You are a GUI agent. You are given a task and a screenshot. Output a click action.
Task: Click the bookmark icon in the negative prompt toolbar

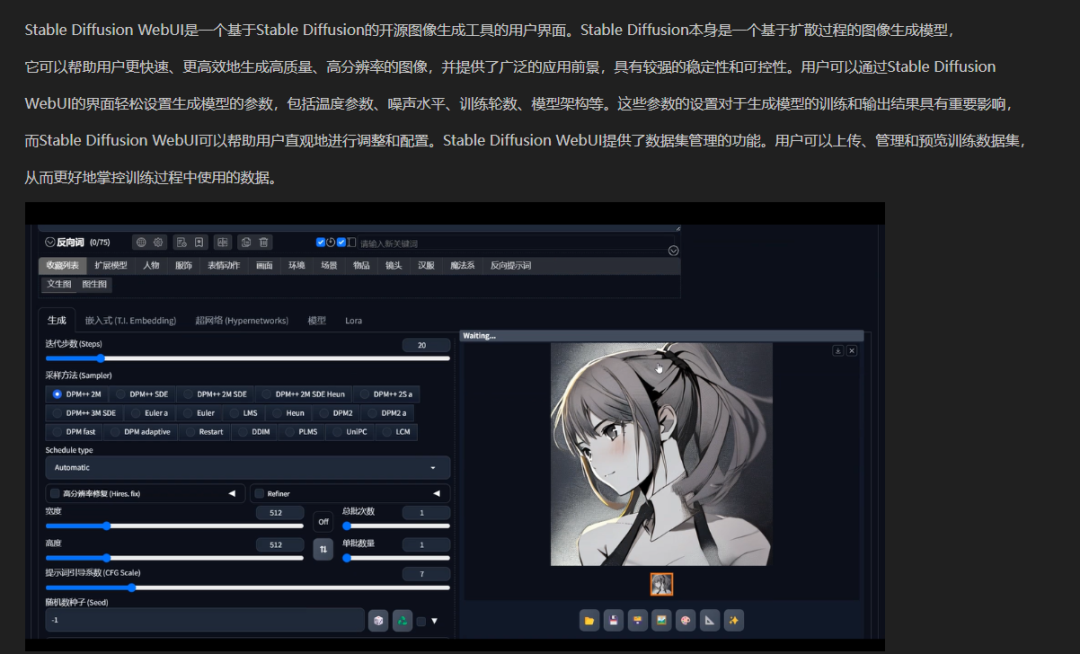click(199, 242)
